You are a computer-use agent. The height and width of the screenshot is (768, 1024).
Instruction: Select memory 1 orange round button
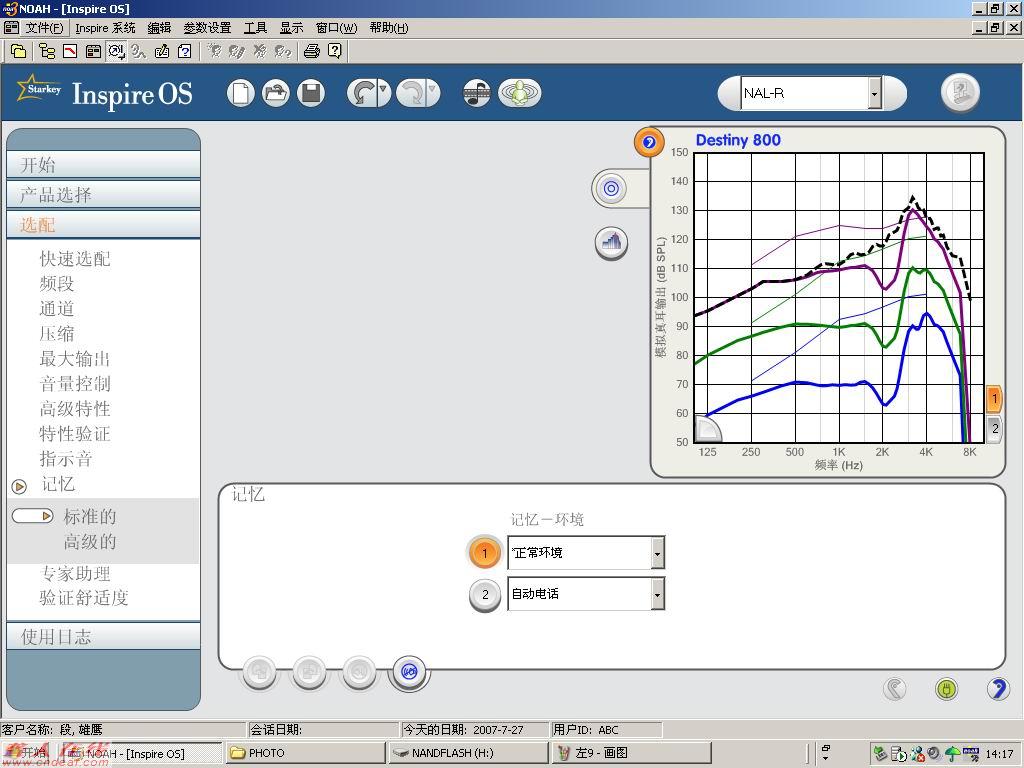pyautogui.click(x=485, y=553)
